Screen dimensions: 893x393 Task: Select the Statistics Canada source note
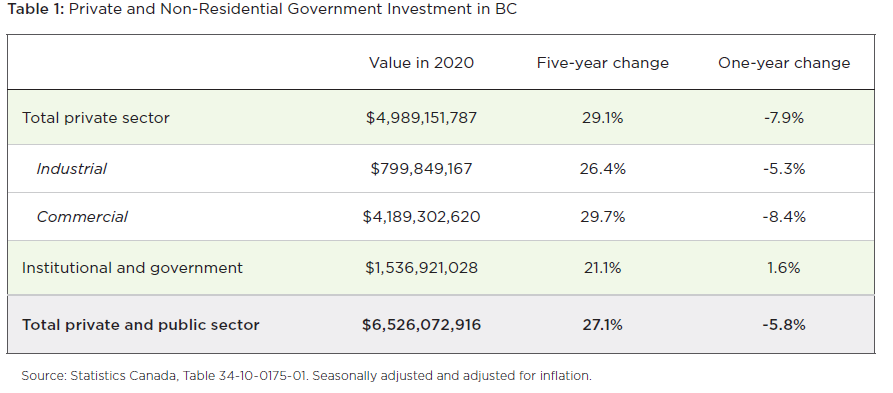click(306, 376)
